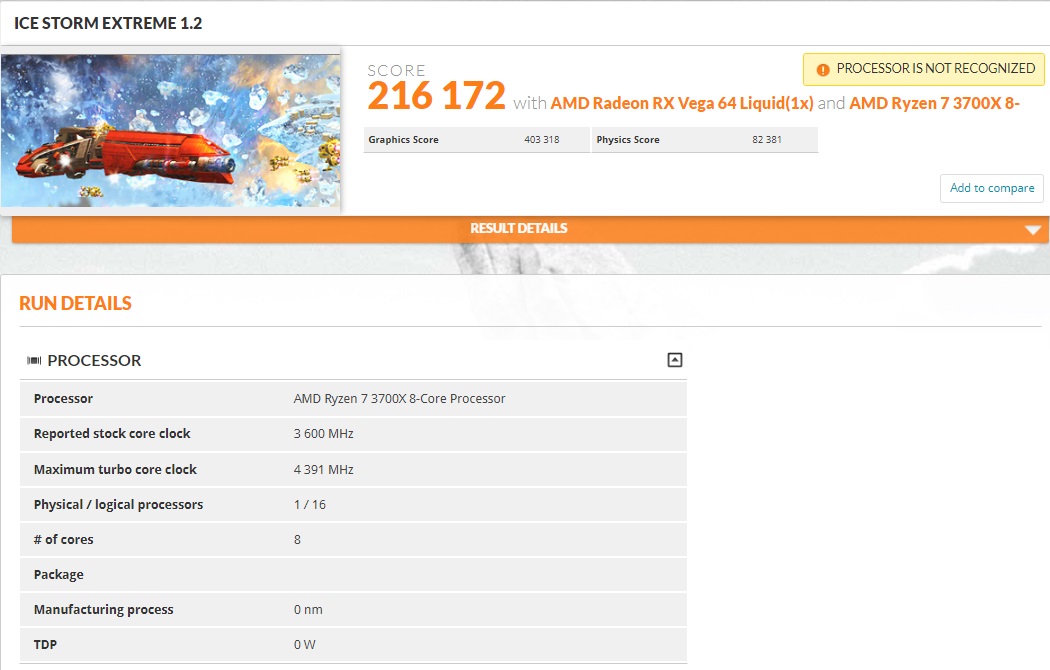Image resolution: width=1050 pixels, height=670 pixels.
Task: Click Maximum turbo core clock label
Action: 115,469
